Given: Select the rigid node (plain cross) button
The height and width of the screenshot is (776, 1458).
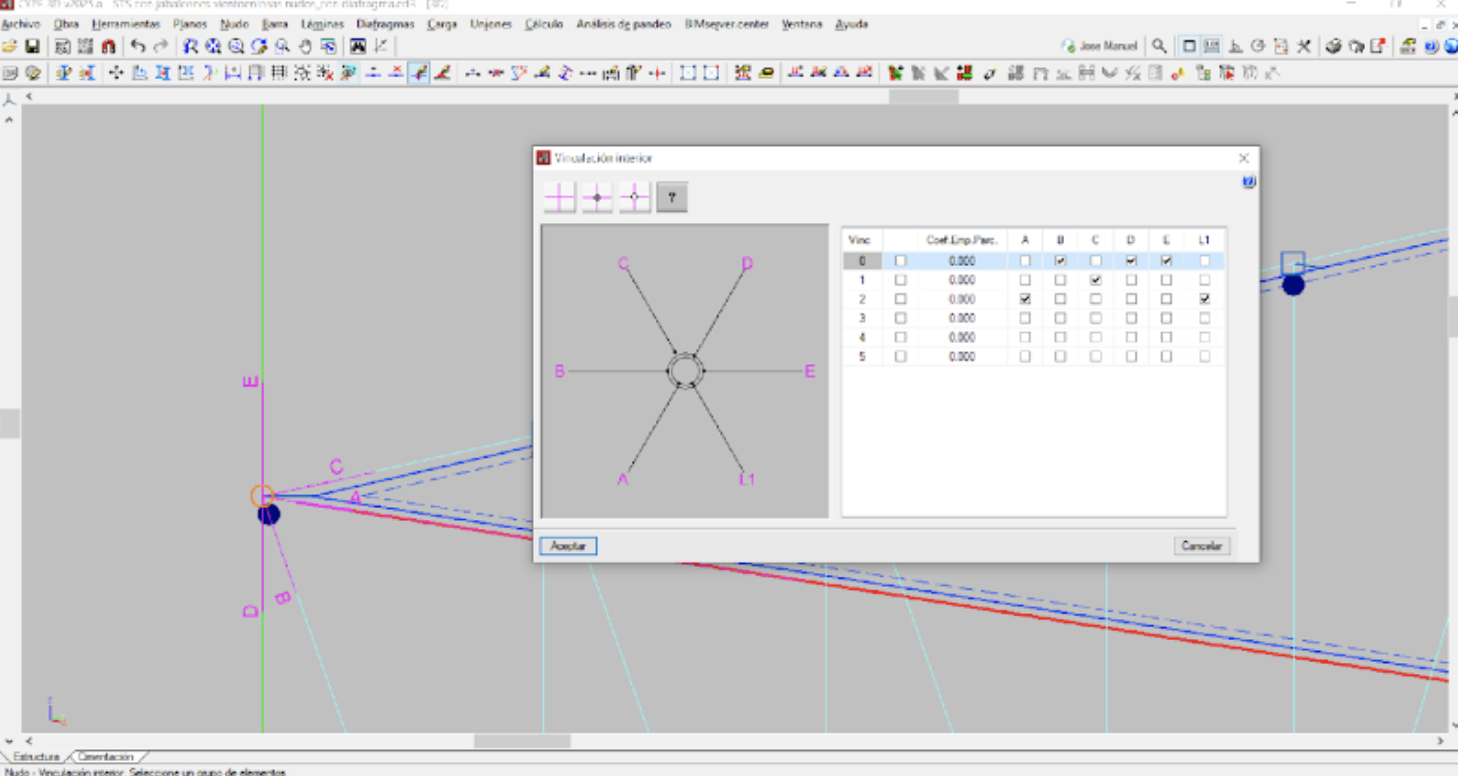Looking at the screenshot, I should tap(560, 197).
